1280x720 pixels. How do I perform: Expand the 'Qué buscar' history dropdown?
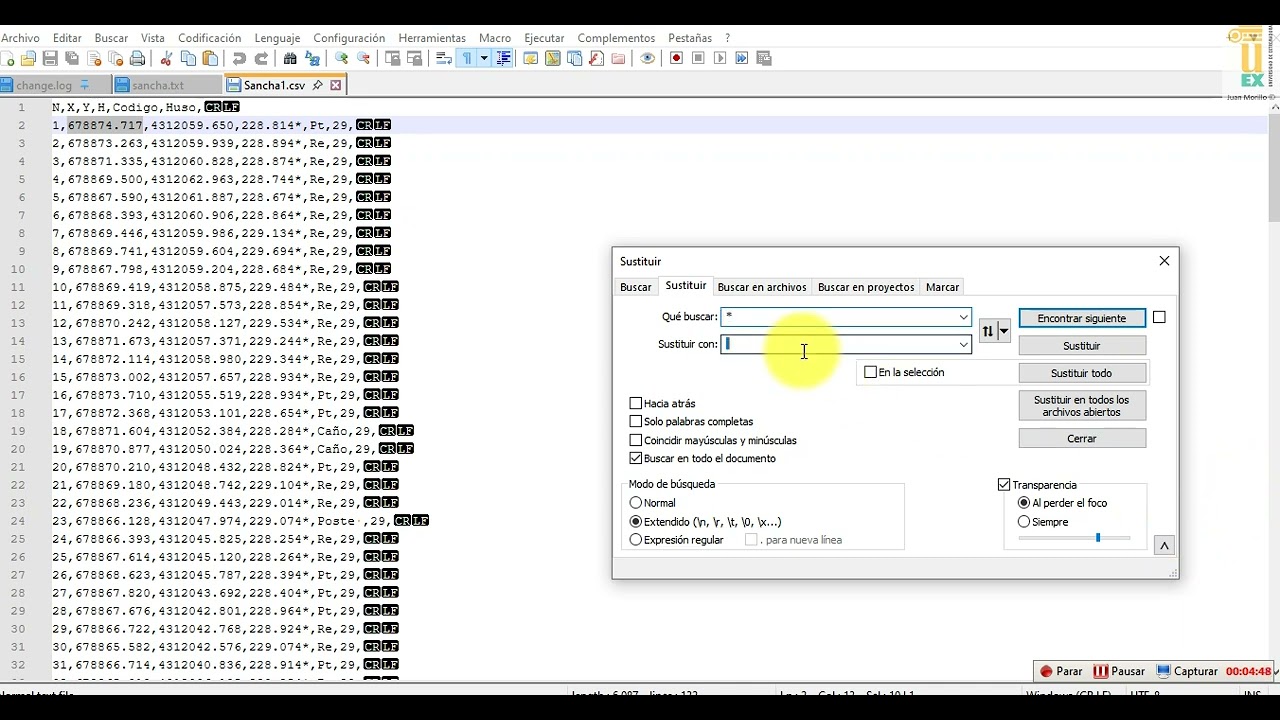click(x=963, y=317)
